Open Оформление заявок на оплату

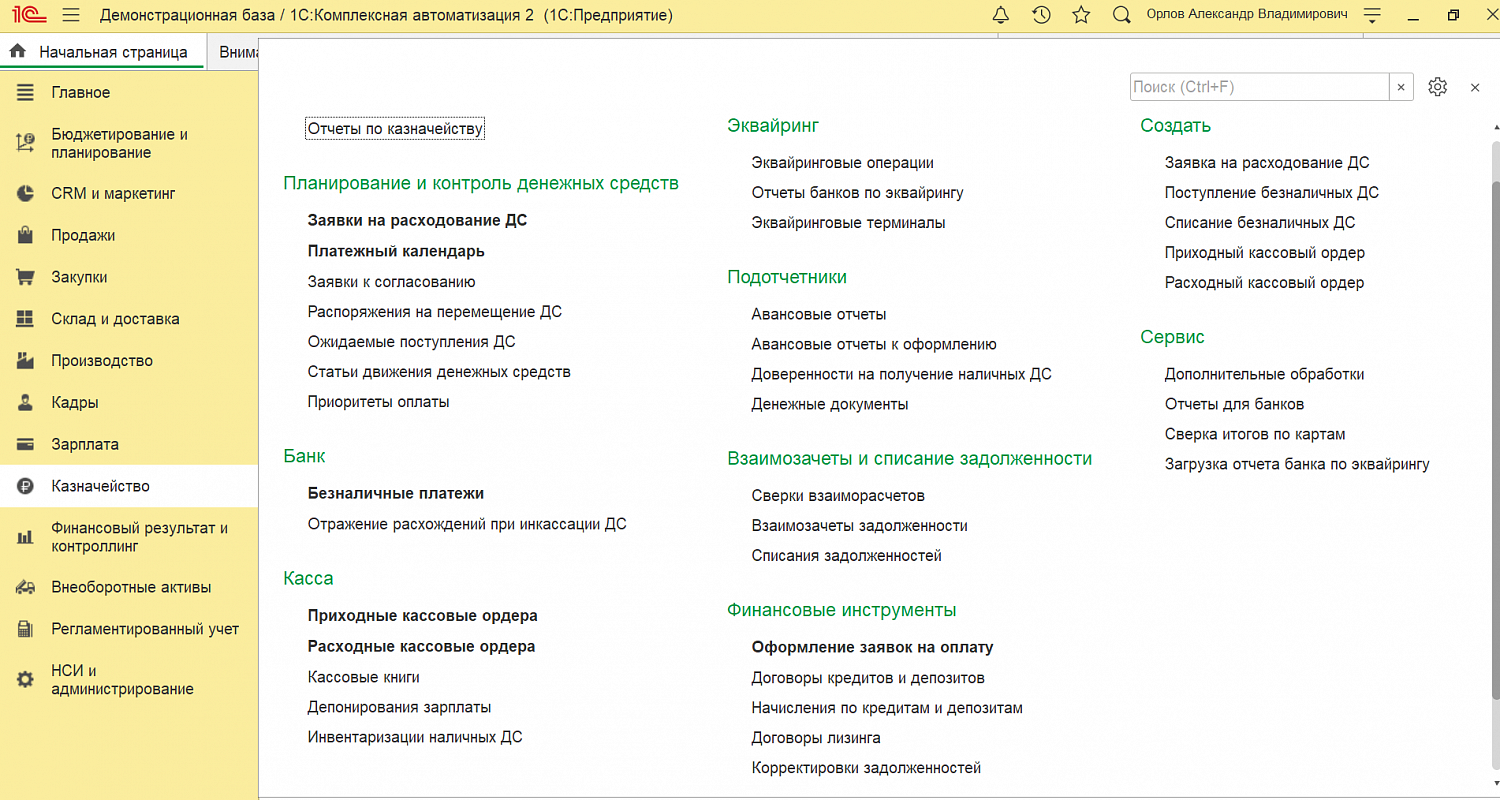pos(872,647)
